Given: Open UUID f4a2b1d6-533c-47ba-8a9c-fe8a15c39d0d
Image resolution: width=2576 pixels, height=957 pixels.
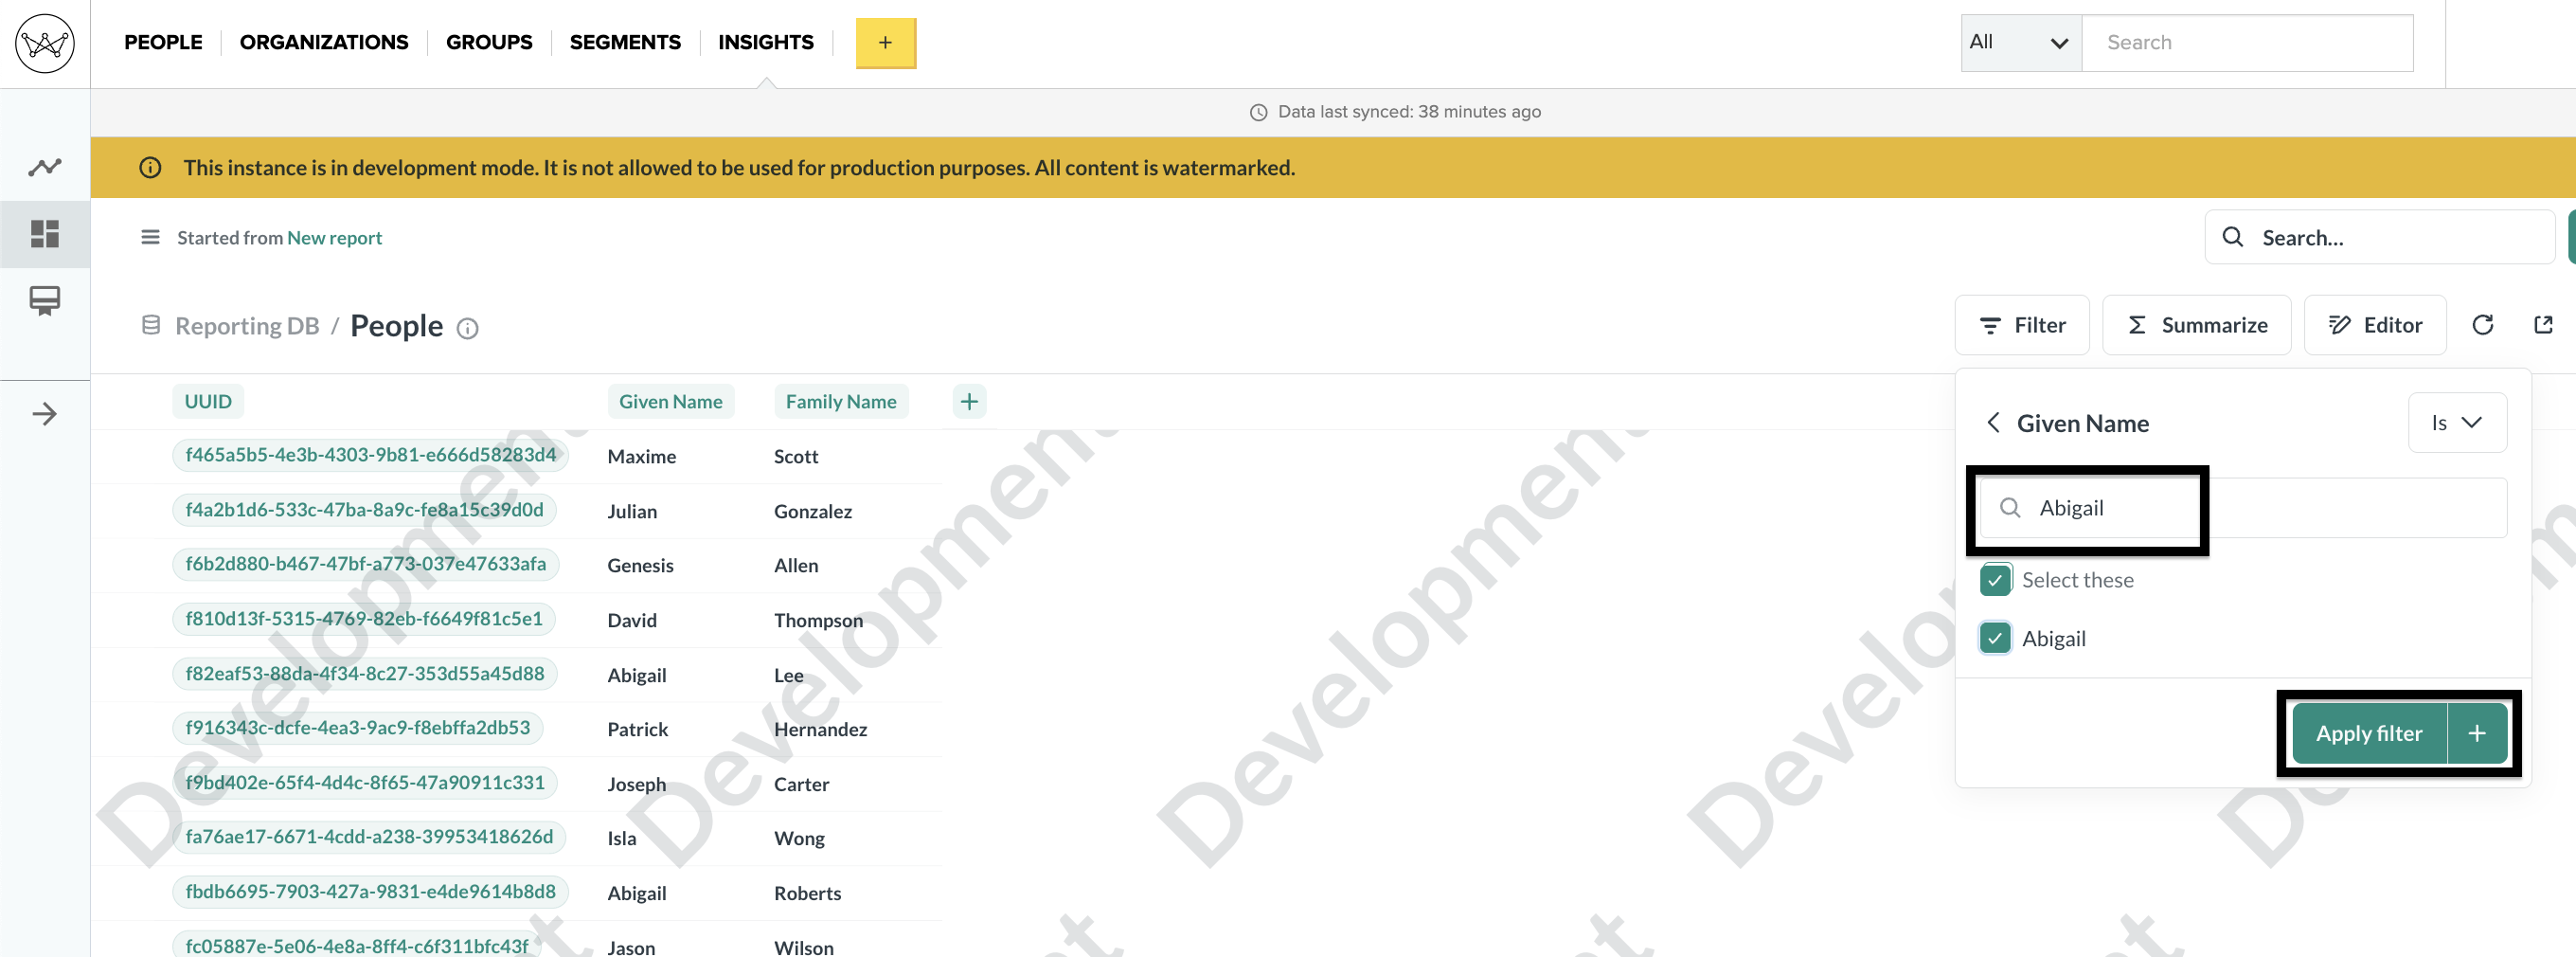Looking at the screenshot, I should pyautogui.click(x=365, y=510).
